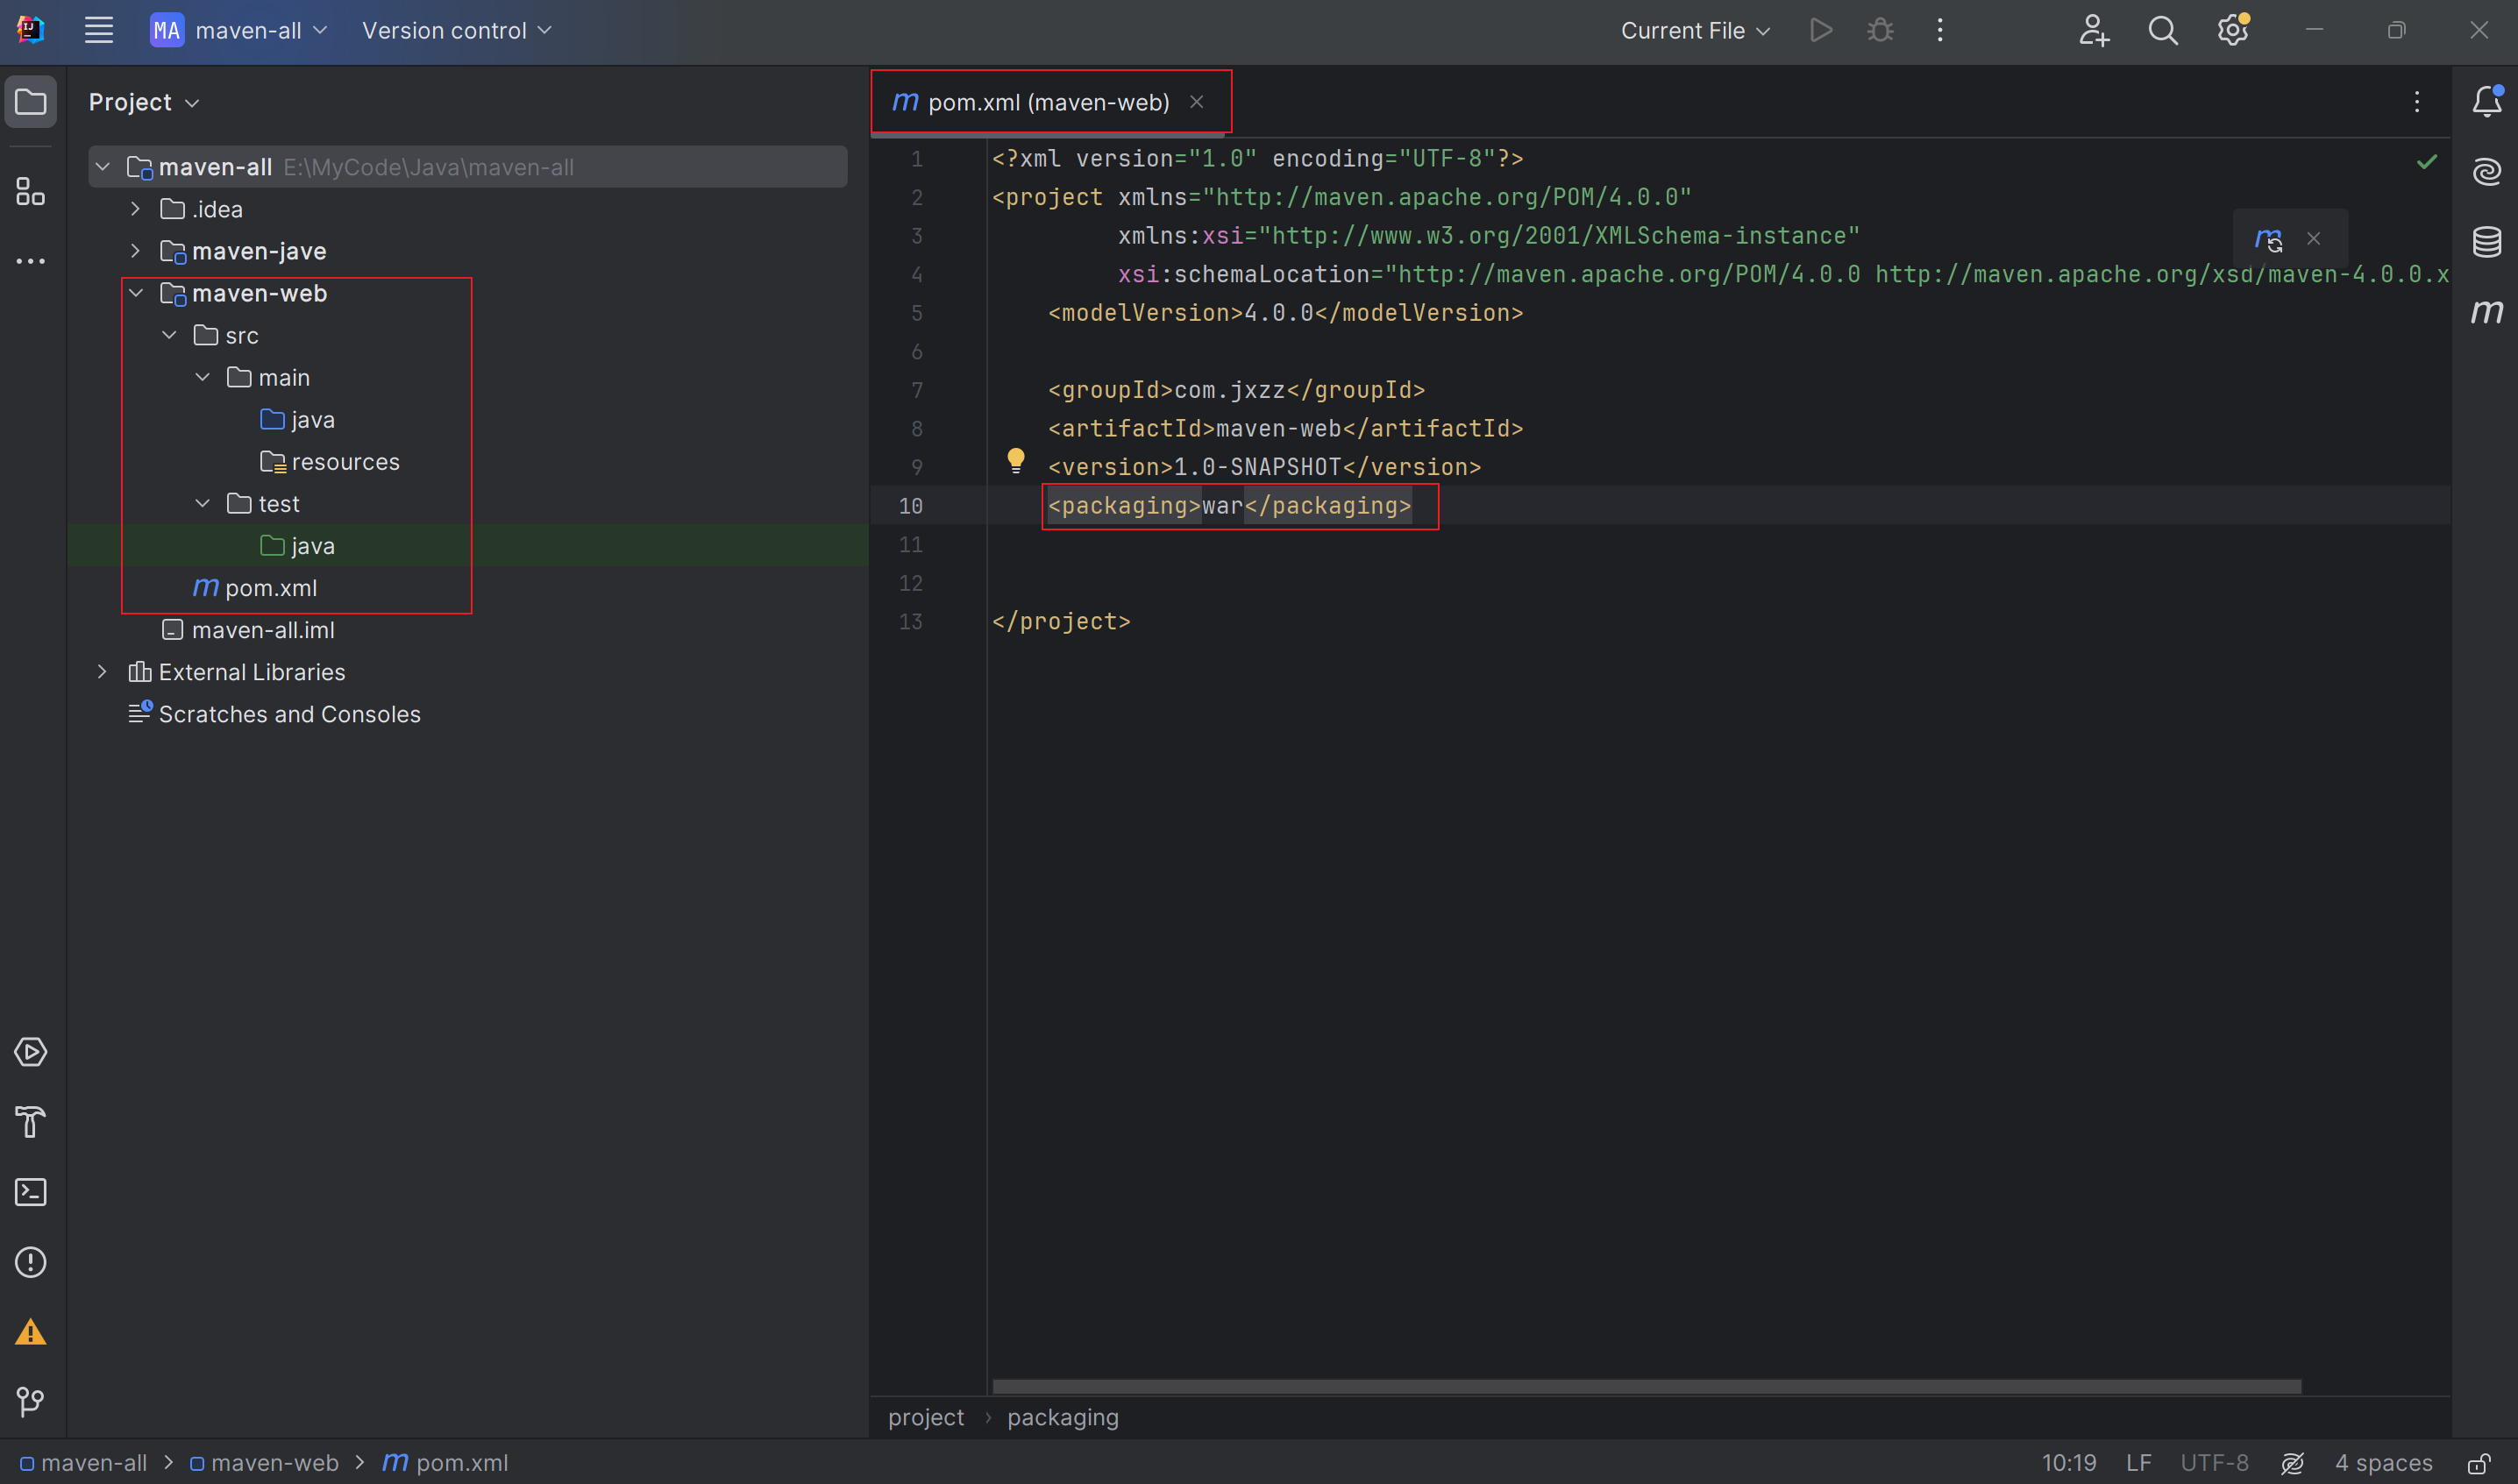Screen dimensions: 2518x1484
Task: Open the Notifications panel
Action: pos(2487,100)
